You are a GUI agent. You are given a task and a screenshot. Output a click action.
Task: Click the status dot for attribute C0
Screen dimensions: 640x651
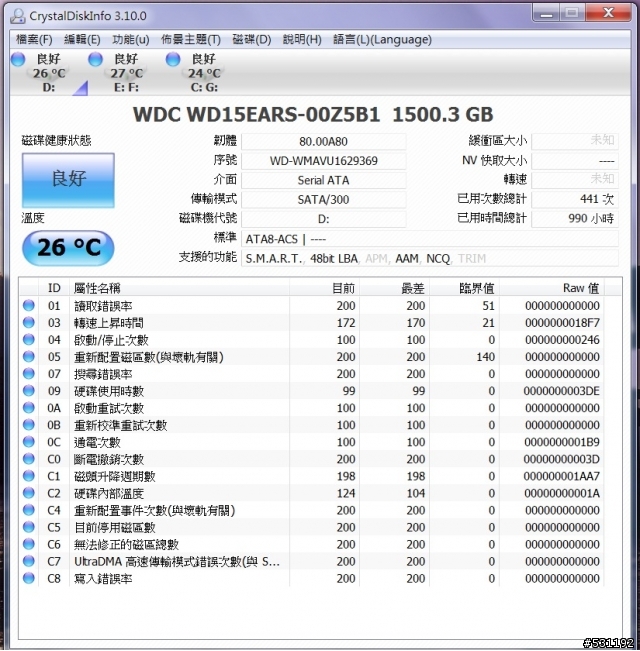pos(29,459)
